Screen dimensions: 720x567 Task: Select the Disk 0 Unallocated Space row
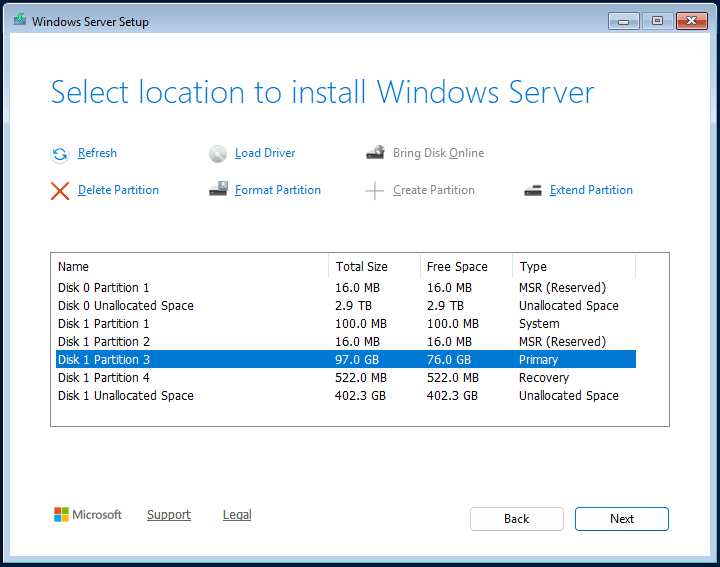[x=346, y=305]
